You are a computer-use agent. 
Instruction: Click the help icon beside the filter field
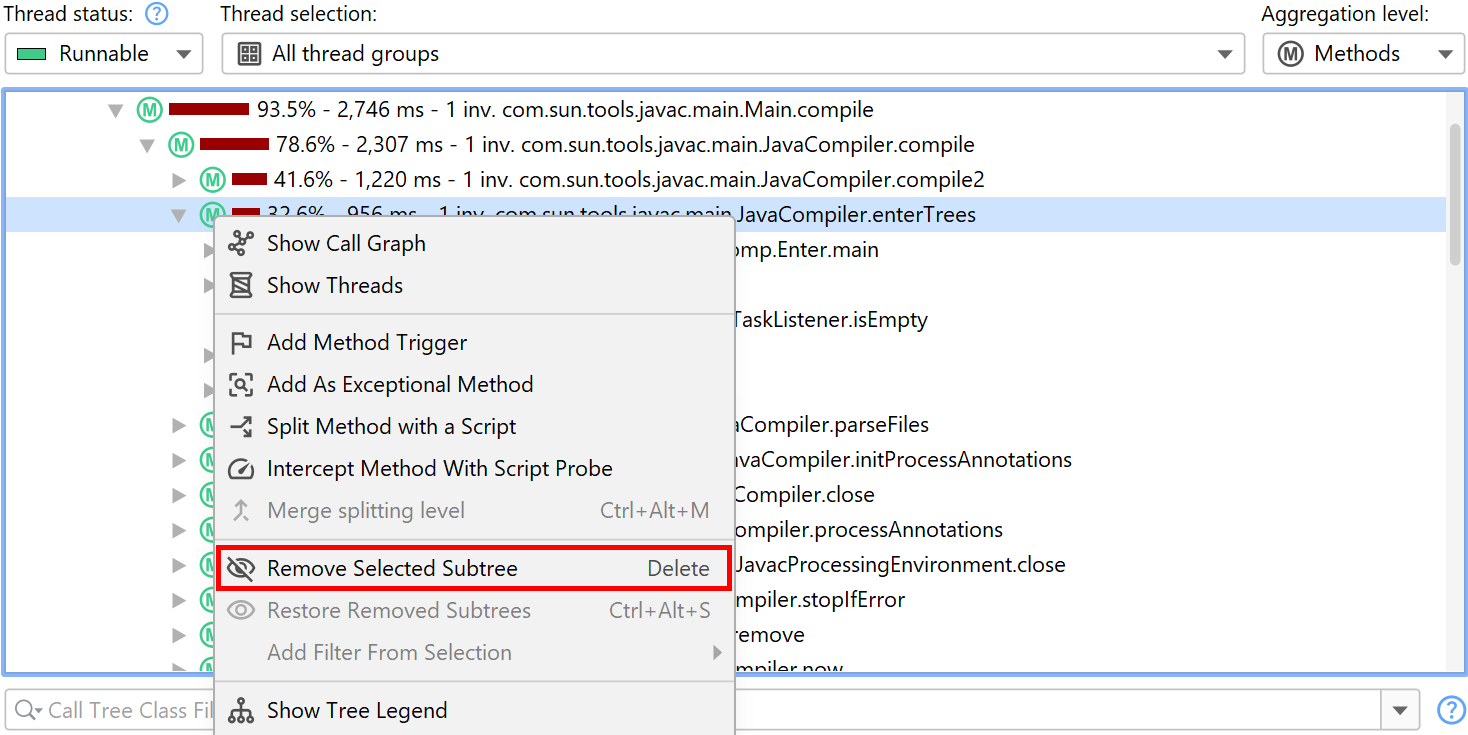[x=1450, y=710]
